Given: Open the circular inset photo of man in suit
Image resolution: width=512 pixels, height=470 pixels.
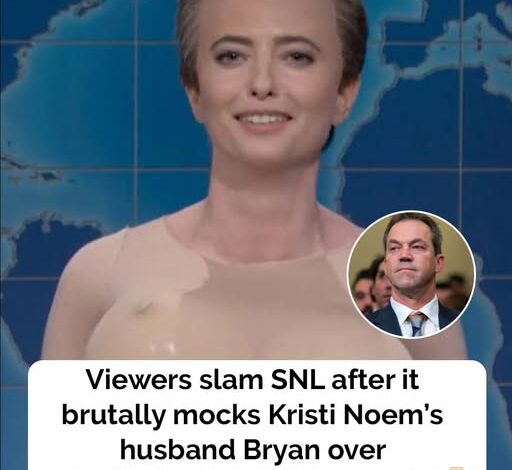Looking at the screenshot, I should [411, 275].
